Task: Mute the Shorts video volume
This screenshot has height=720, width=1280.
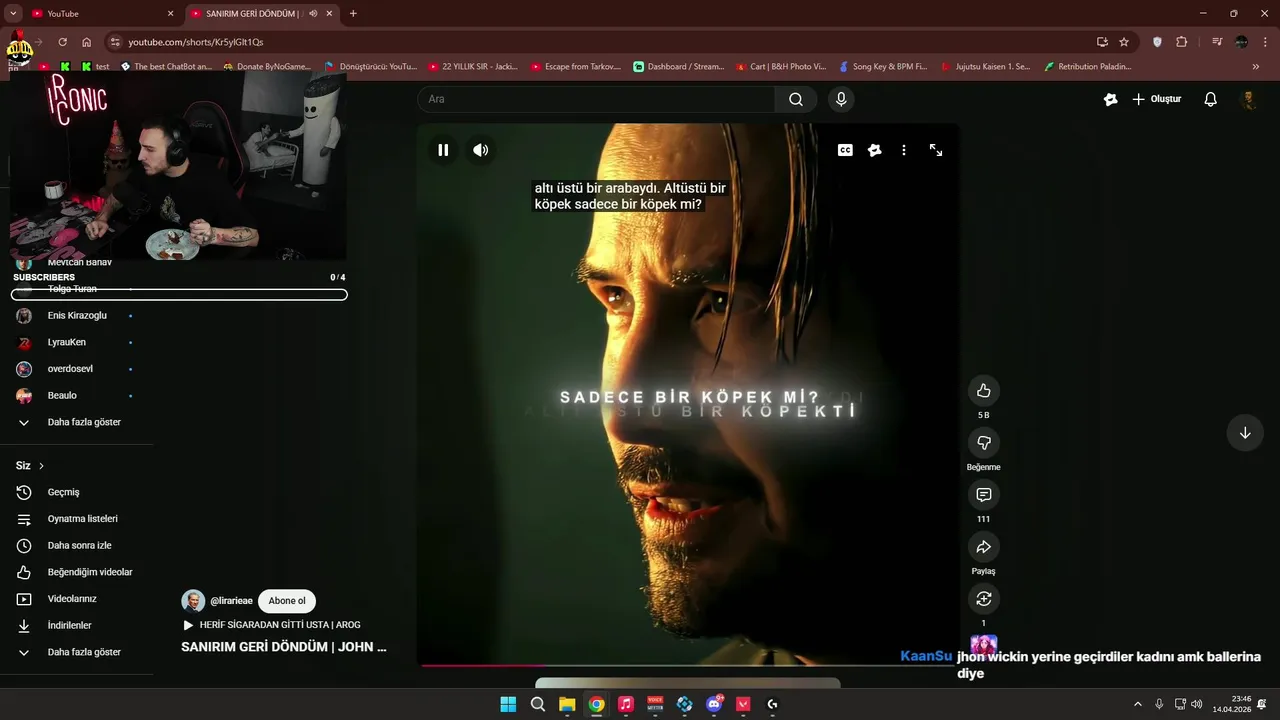Action: [481, 150]
